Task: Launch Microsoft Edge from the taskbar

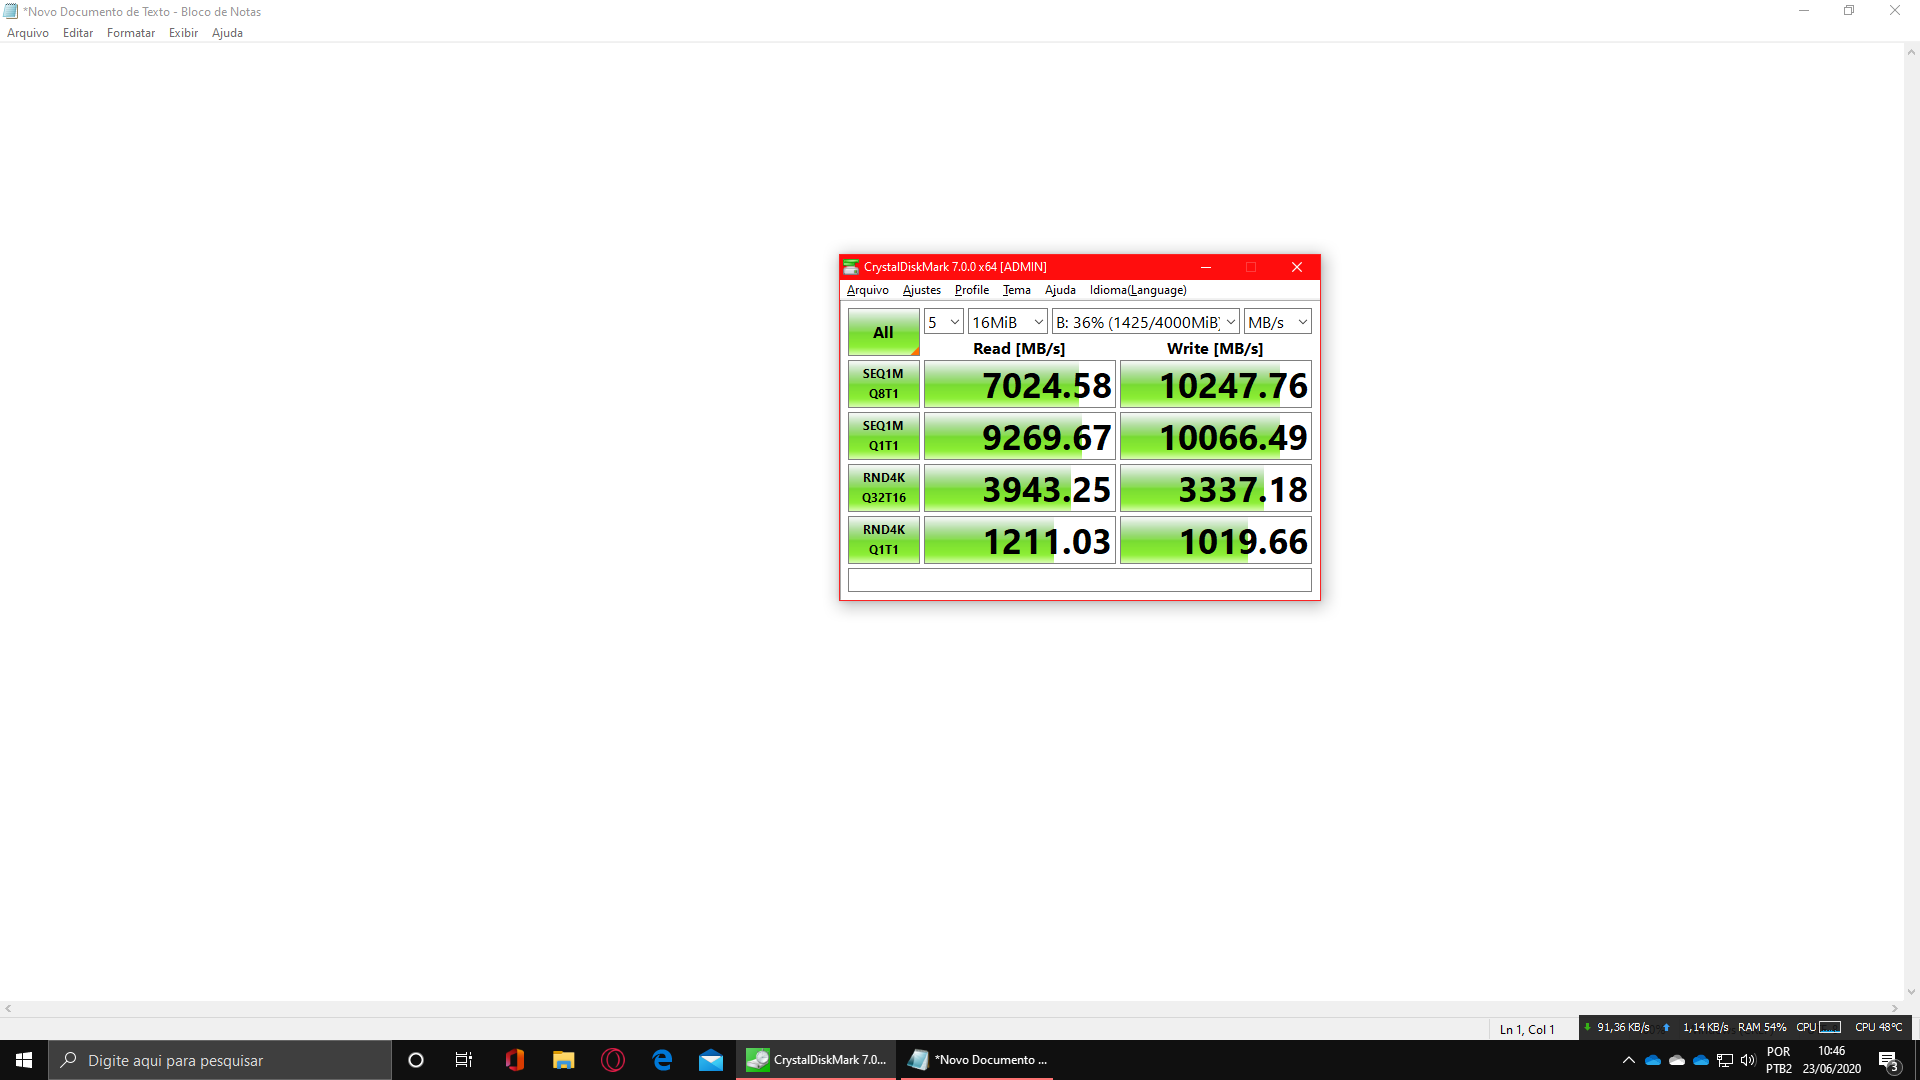Action: (x=662, y=1060)
